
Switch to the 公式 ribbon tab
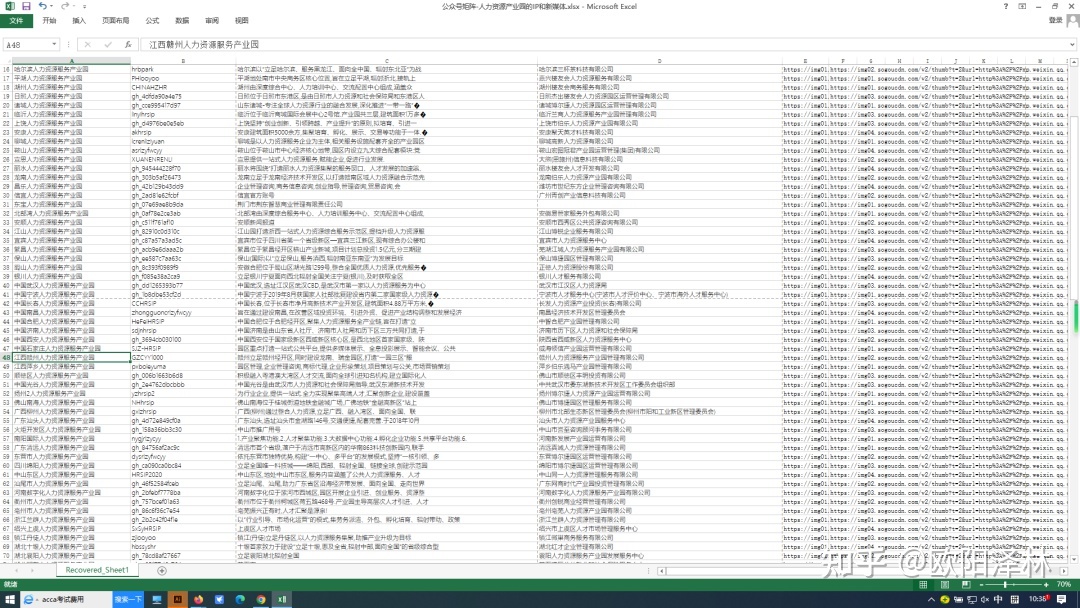(x=152, y=21)
